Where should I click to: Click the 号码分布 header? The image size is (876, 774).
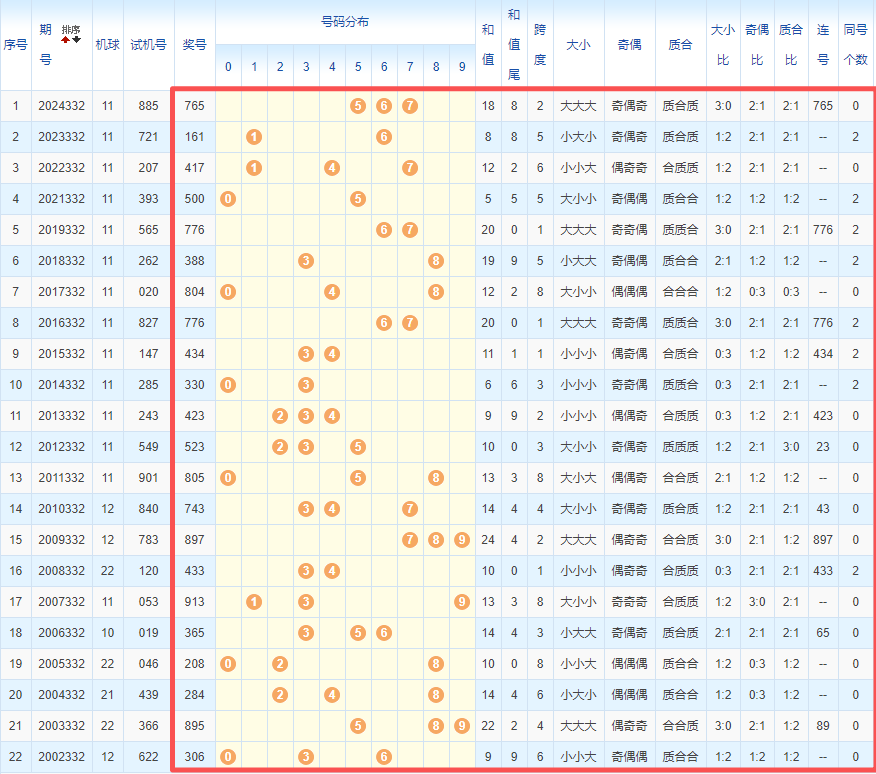(x=345, y=21)
